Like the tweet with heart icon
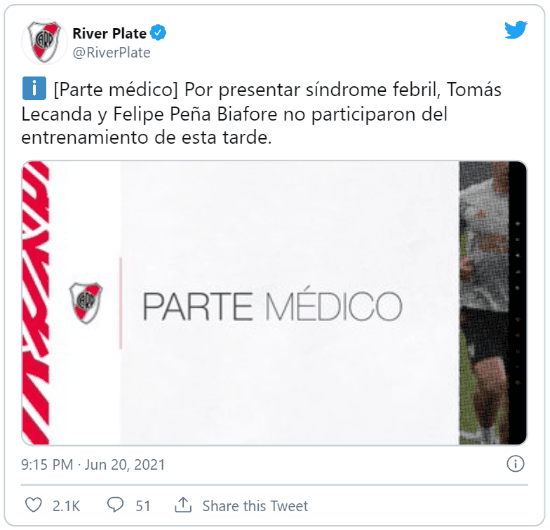 point(34,505)
